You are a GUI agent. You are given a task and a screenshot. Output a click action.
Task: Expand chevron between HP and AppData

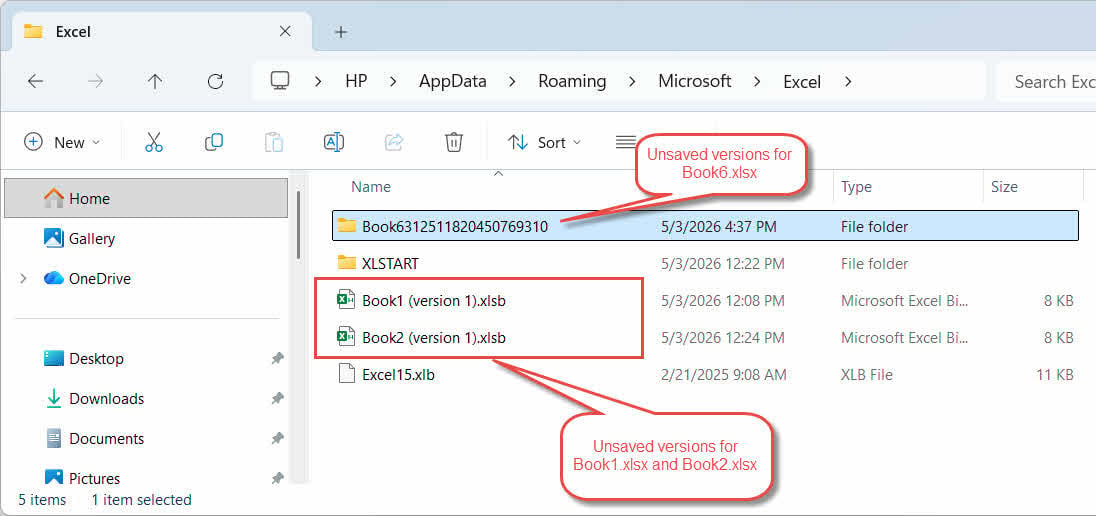click(x=393, y=82)
